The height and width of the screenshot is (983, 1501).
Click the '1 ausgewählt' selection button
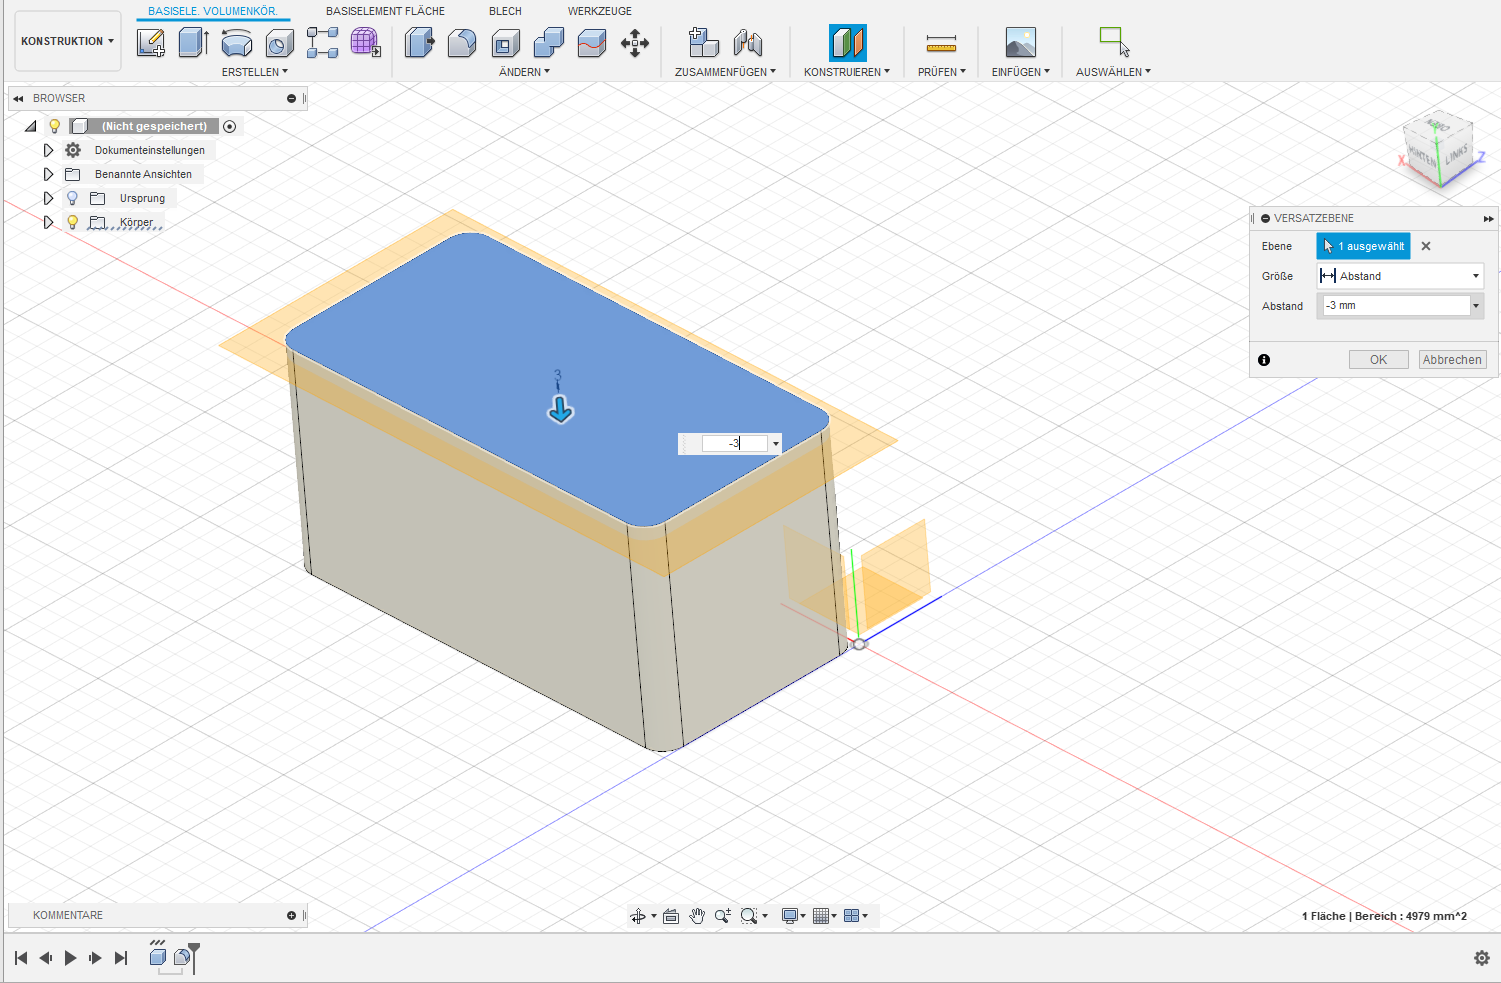coord(1363,246)
